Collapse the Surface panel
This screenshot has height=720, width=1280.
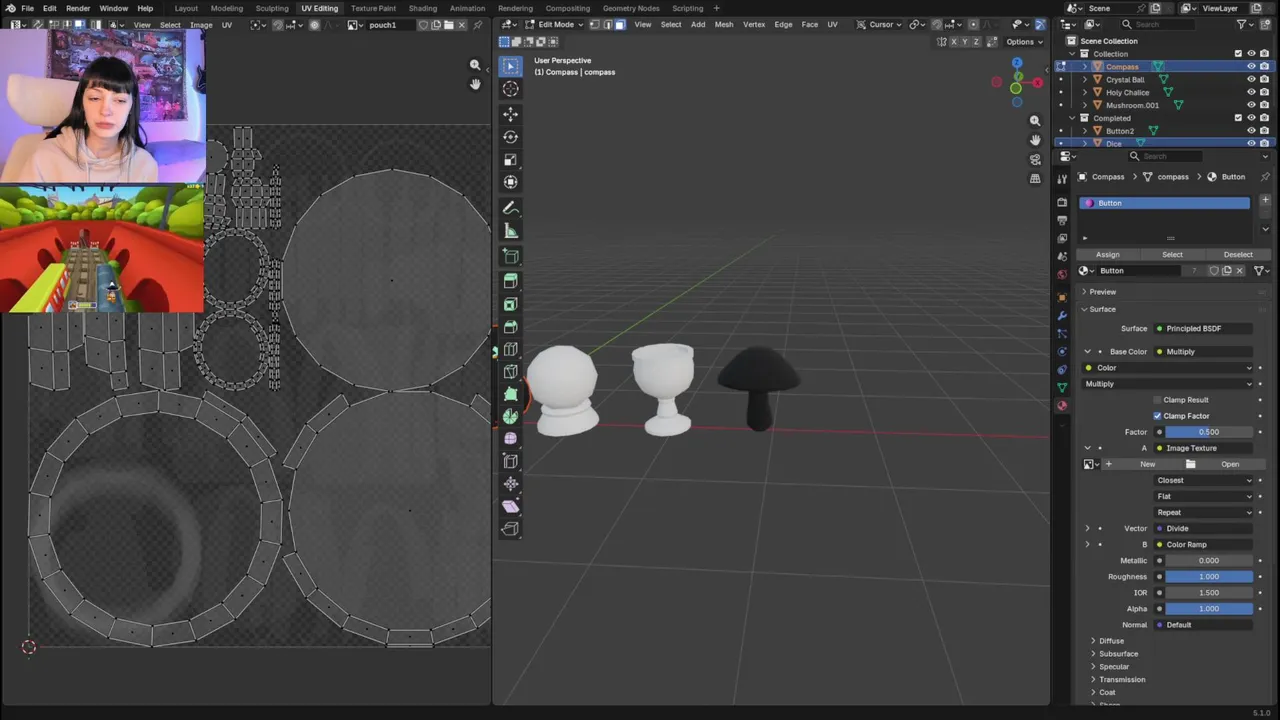[1103, 309]
